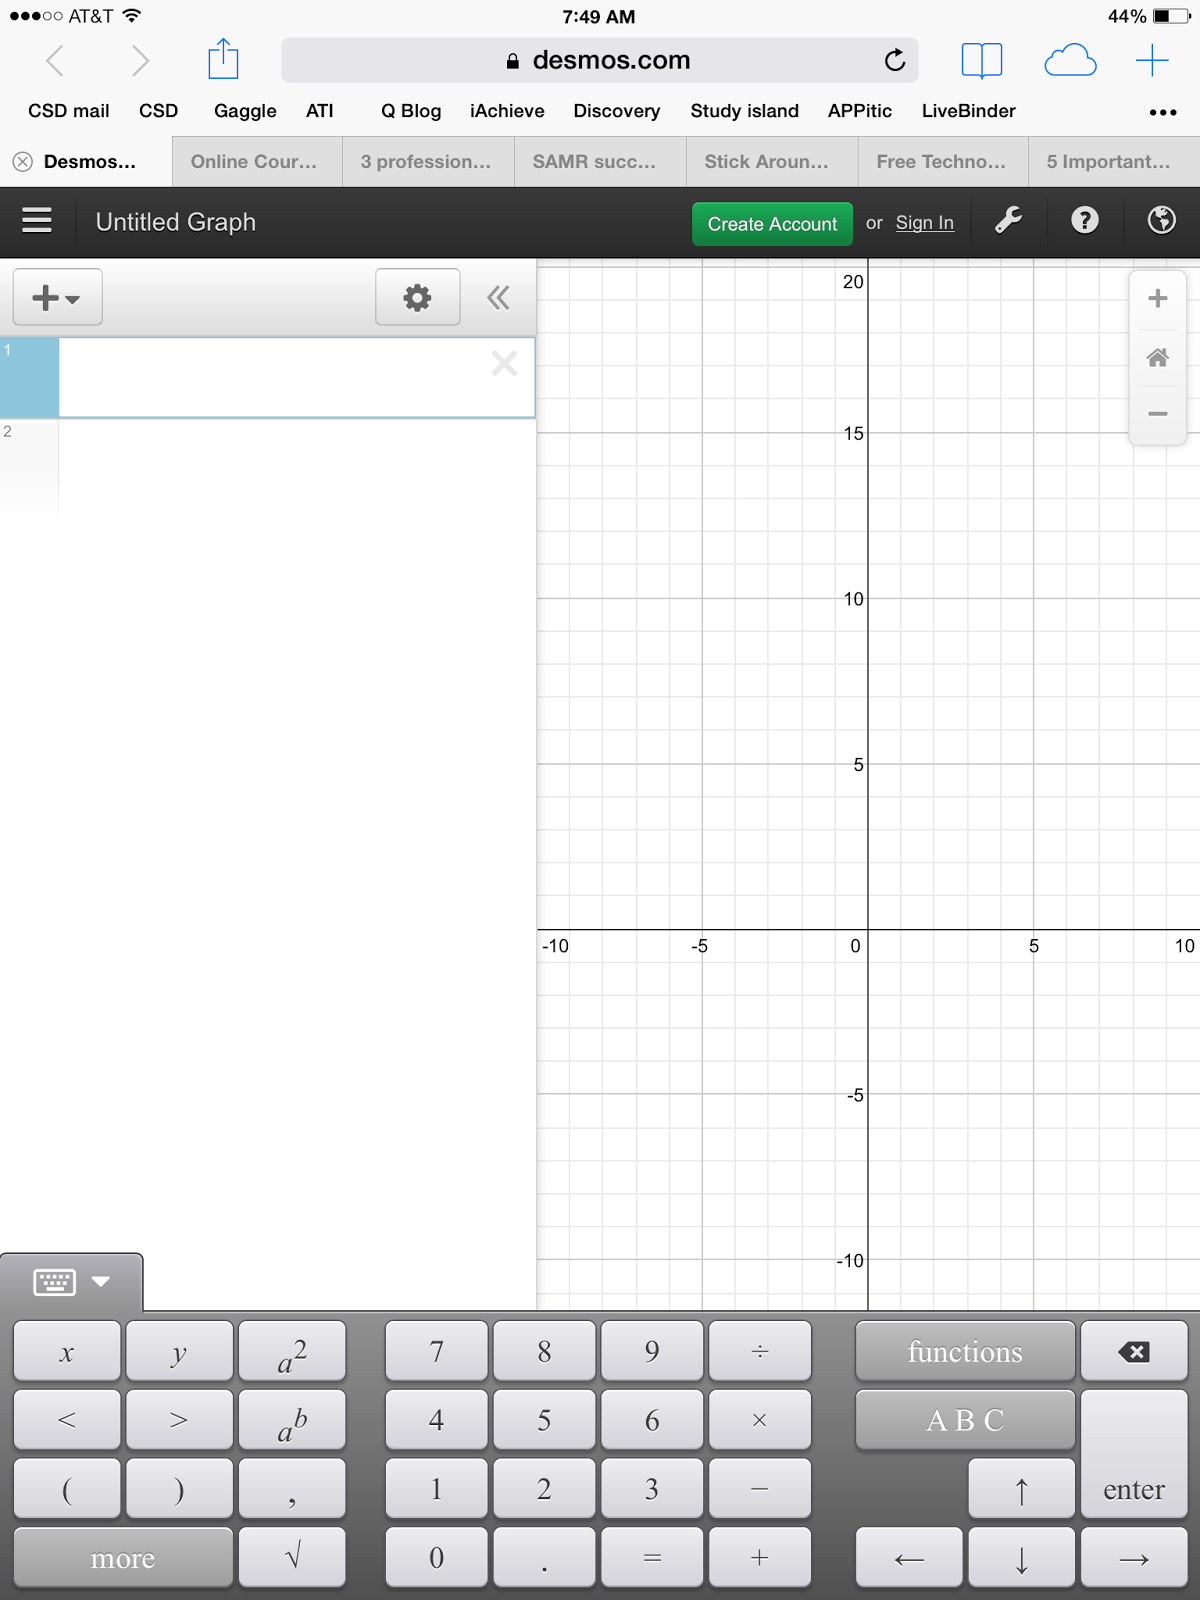Tap the decimal point key
Screen dimensions: 1200x1600
[544, 1557]
